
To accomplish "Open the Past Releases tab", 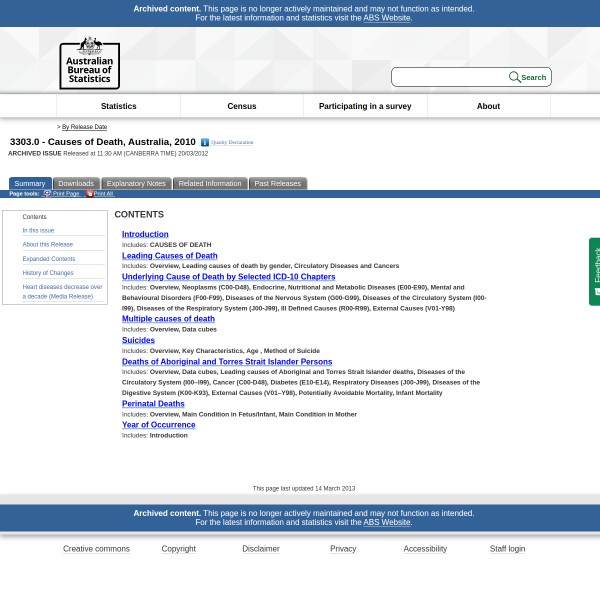I will [x=277, y=184].
